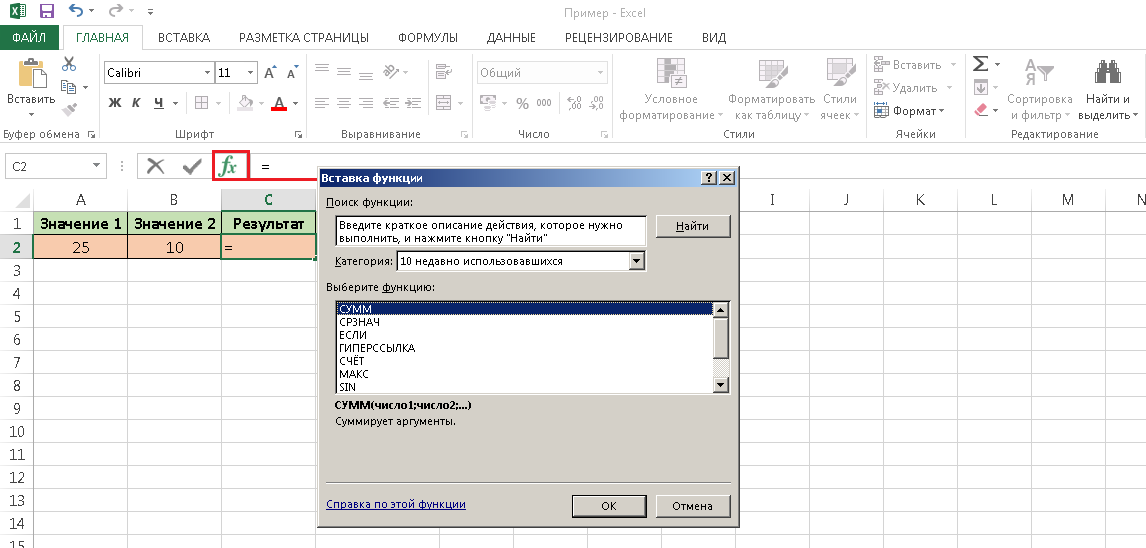Click the merge and center icon
This screenshot has width=1146, height=548.
click(x=443, y=103)
